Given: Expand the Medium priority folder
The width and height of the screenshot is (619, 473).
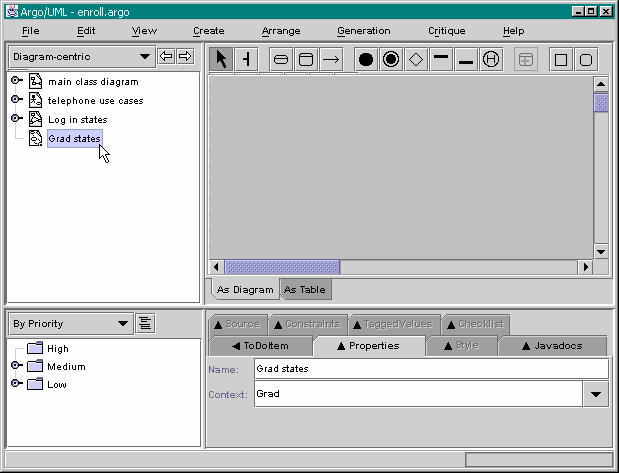Looking at the screenshot, I should pos(16,365).
